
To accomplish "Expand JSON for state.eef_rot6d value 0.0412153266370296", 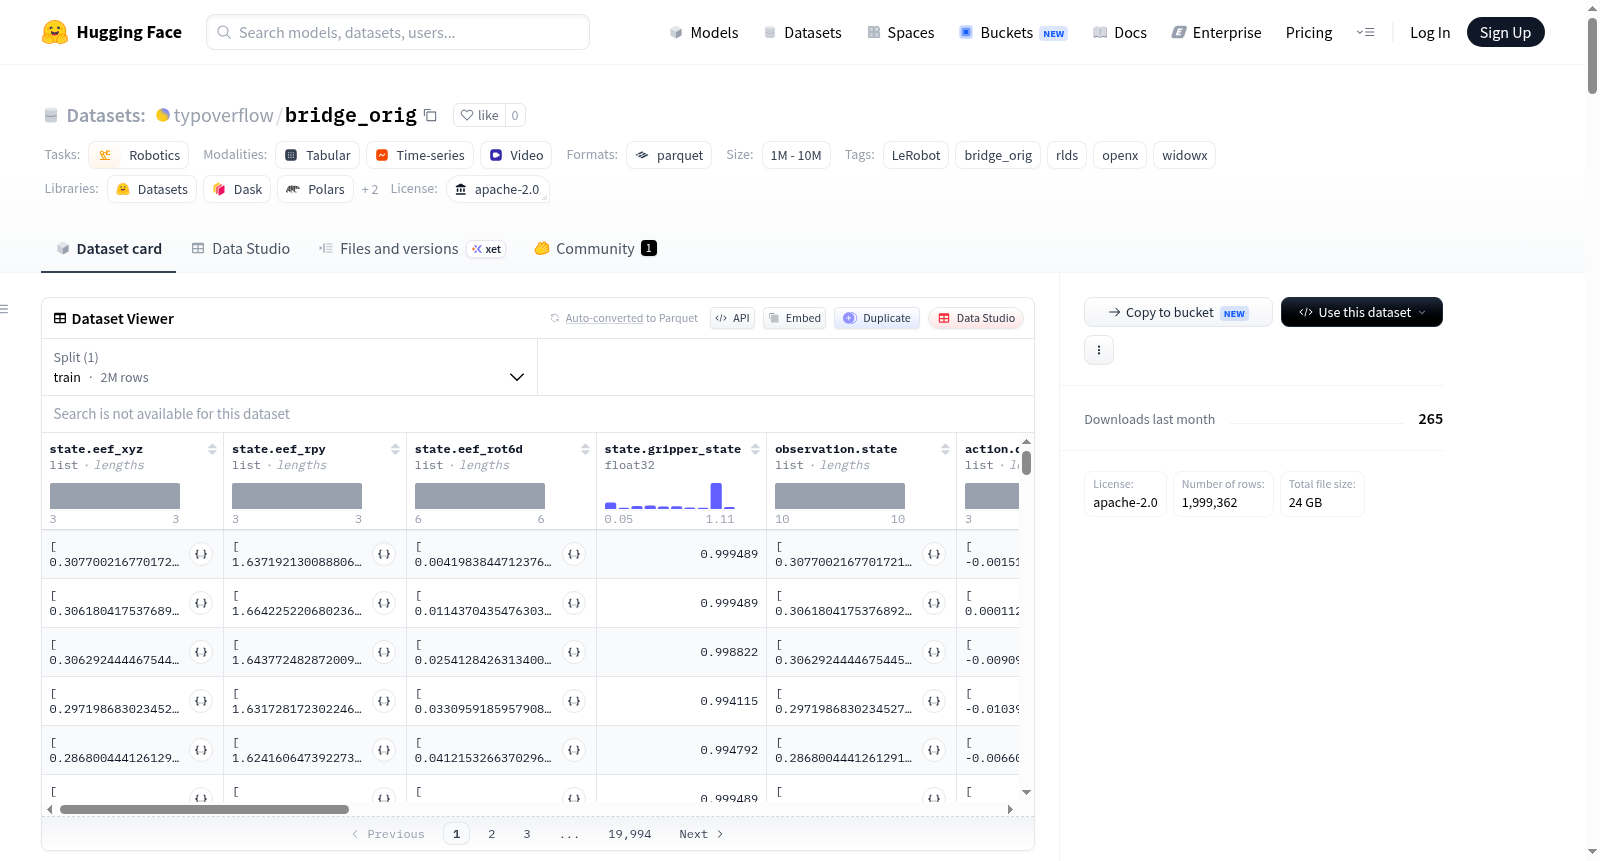I will coord(574,750).
